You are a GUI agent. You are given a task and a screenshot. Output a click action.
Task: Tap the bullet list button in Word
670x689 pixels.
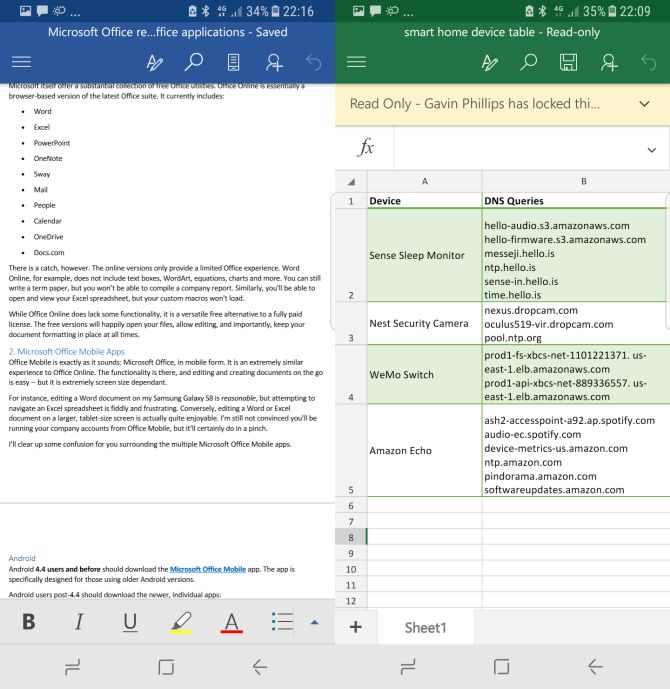pos(282,622)
